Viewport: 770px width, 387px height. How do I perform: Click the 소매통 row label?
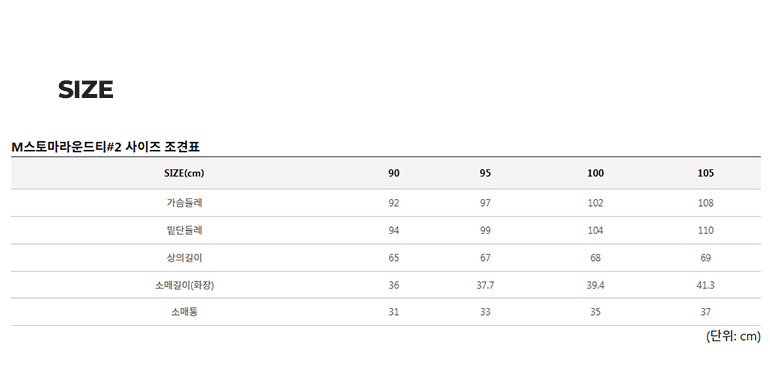click(x=184, y=312)
